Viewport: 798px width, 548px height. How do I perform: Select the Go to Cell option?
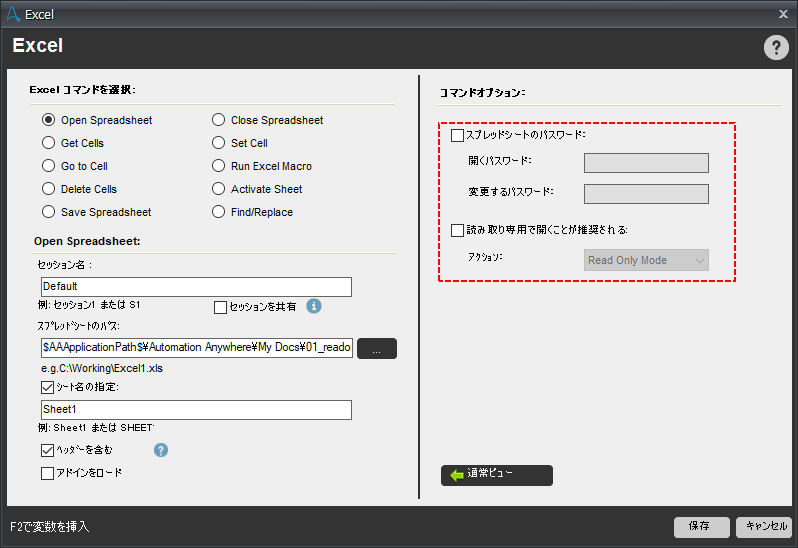(48, 165)
